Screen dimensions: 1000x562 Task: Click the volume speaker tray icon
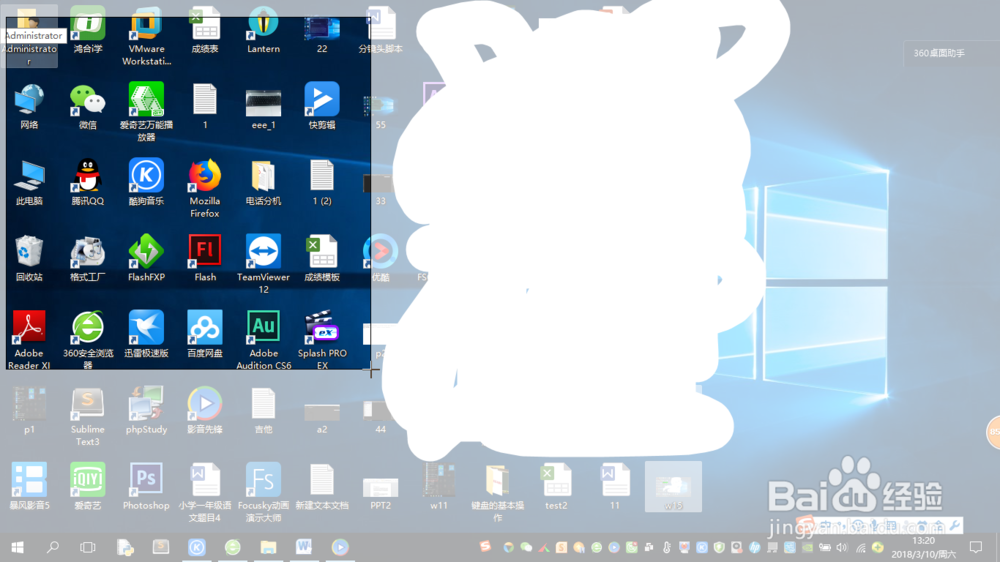pyautogui.click(x=842, y=547)
